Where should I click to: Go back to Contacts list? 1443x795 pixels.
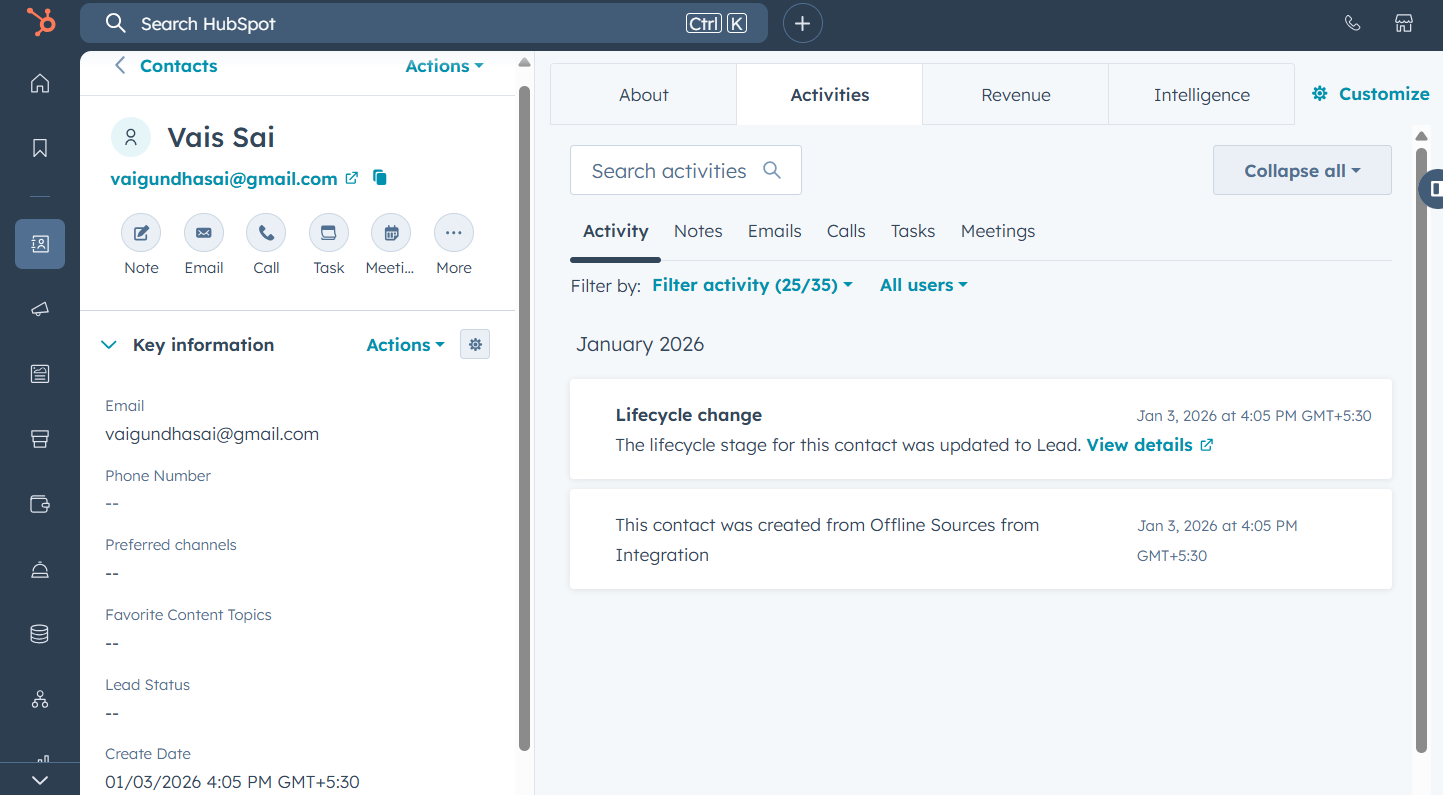pos(166,66)
